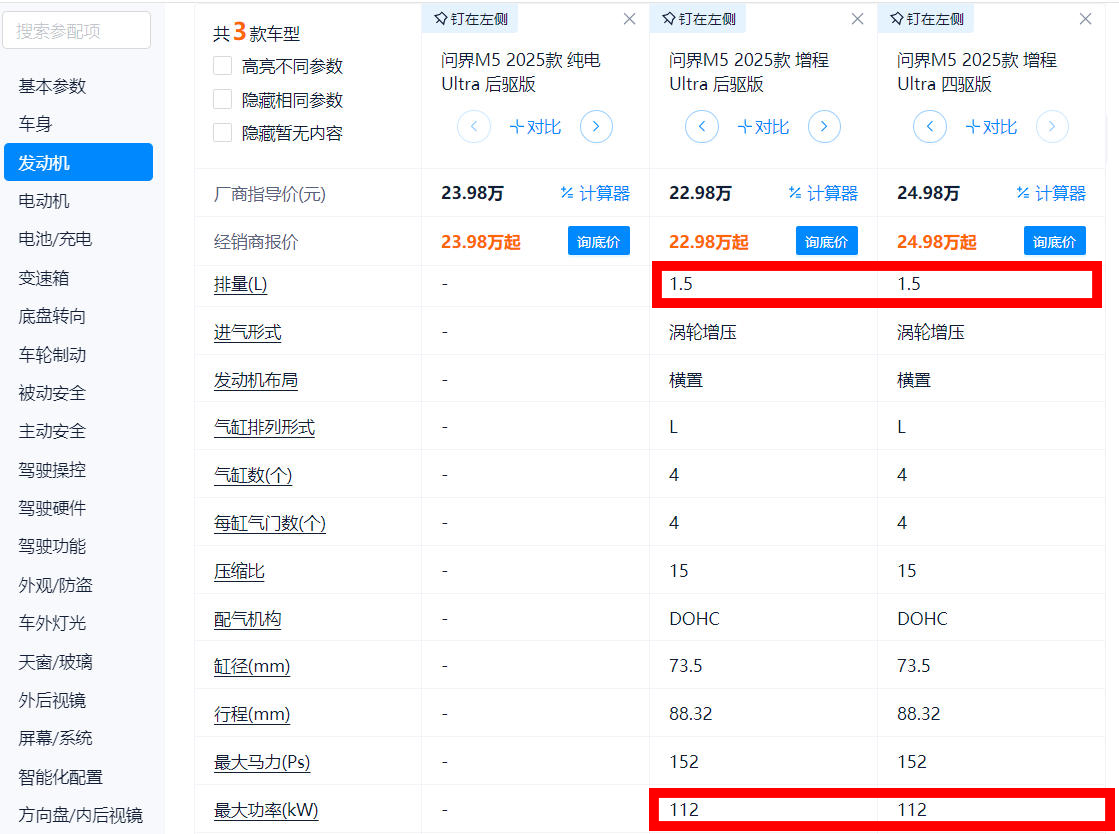
Task: Move 增程 Ultra 四驱版 column left
Action: [x=930, y=127]
